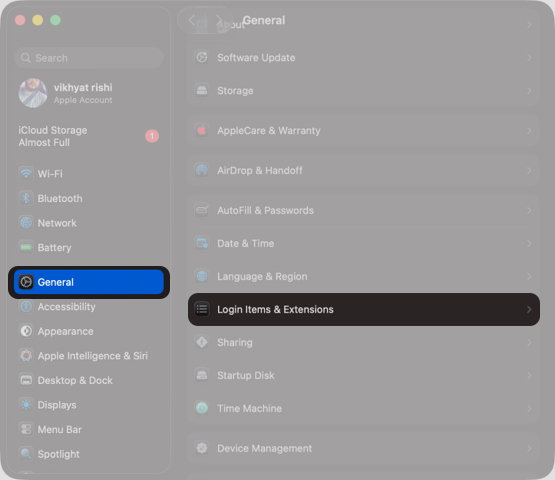Click the Battery icon in sidebar
The height and width of the screenshot is (480, 555).
pos(26,247)
